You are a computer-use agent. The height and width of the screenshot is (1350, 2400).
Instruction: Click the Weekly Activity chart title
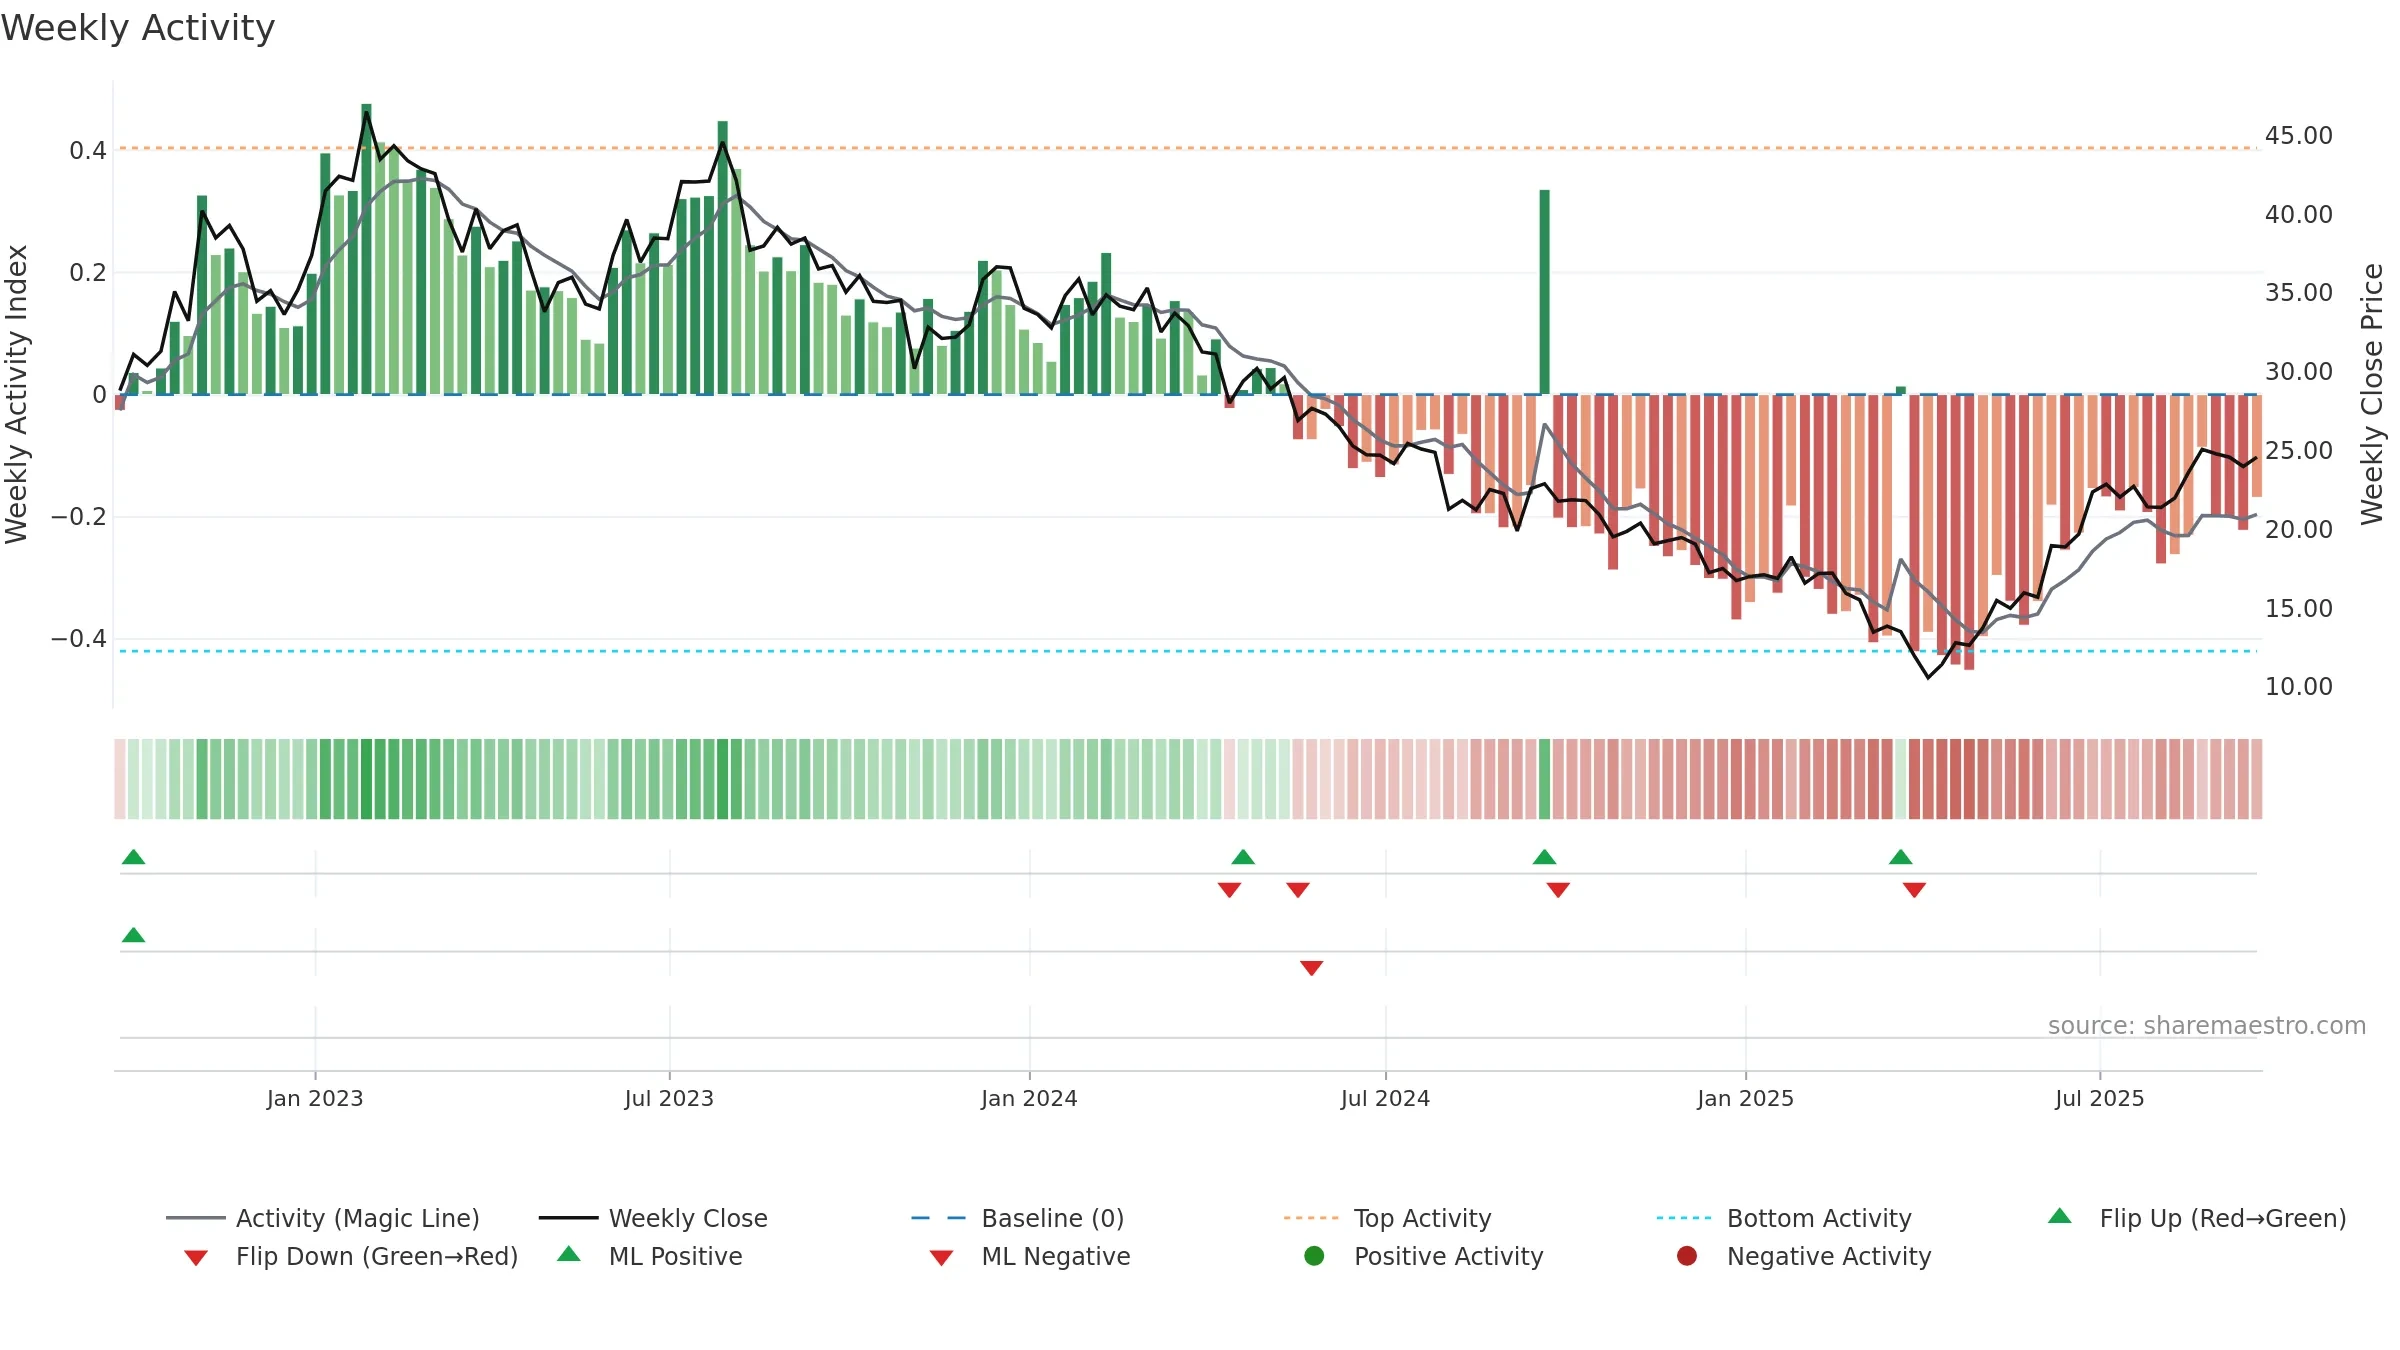138,28
